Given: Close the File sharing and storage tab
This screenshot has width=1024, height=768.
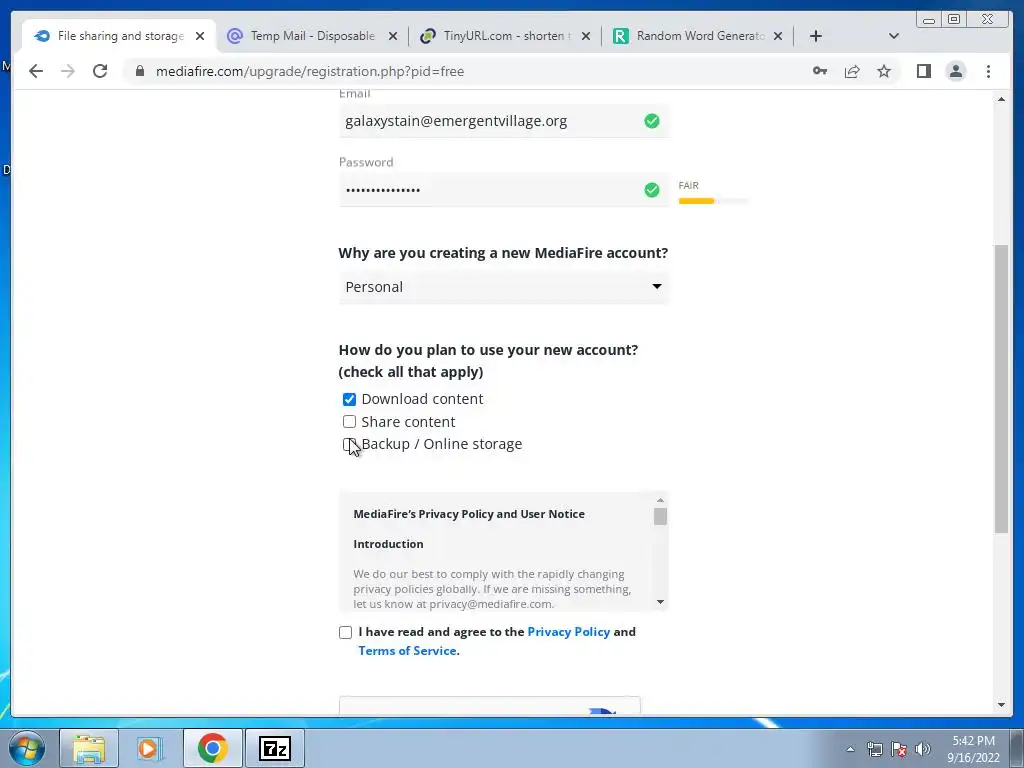Looking at the screenshot, I should pyautogui.click(x=200, y=36).
